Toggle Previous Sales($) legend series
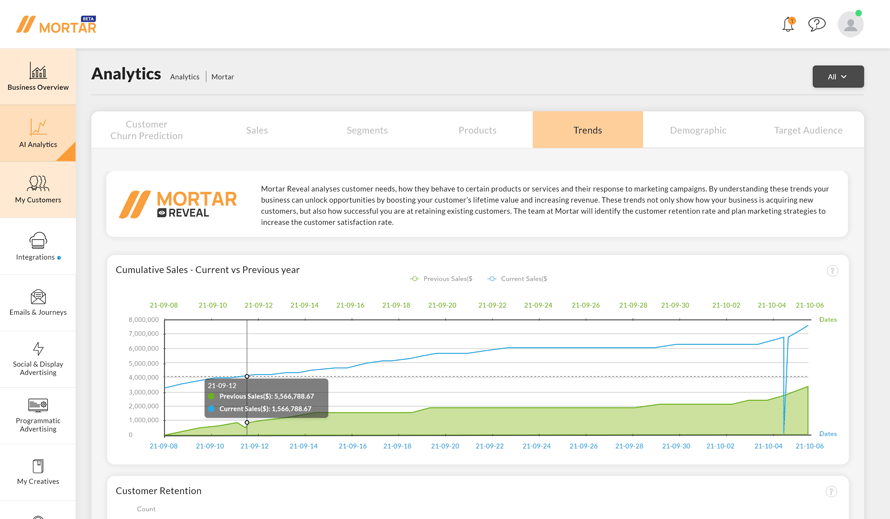890x519 pixels. click(x=441, y=279)
